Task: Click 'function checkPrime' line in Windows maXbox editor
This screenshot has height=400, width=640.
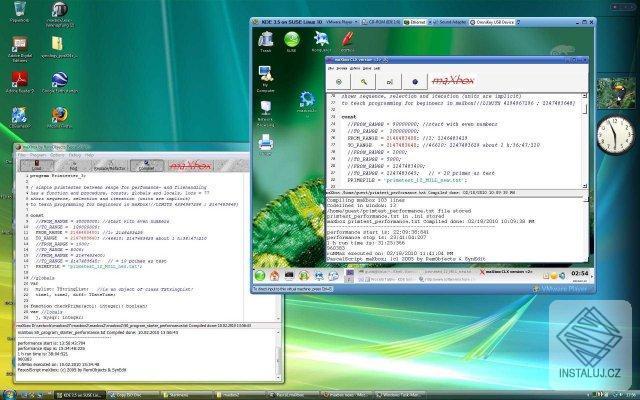Action: (89, 306)
